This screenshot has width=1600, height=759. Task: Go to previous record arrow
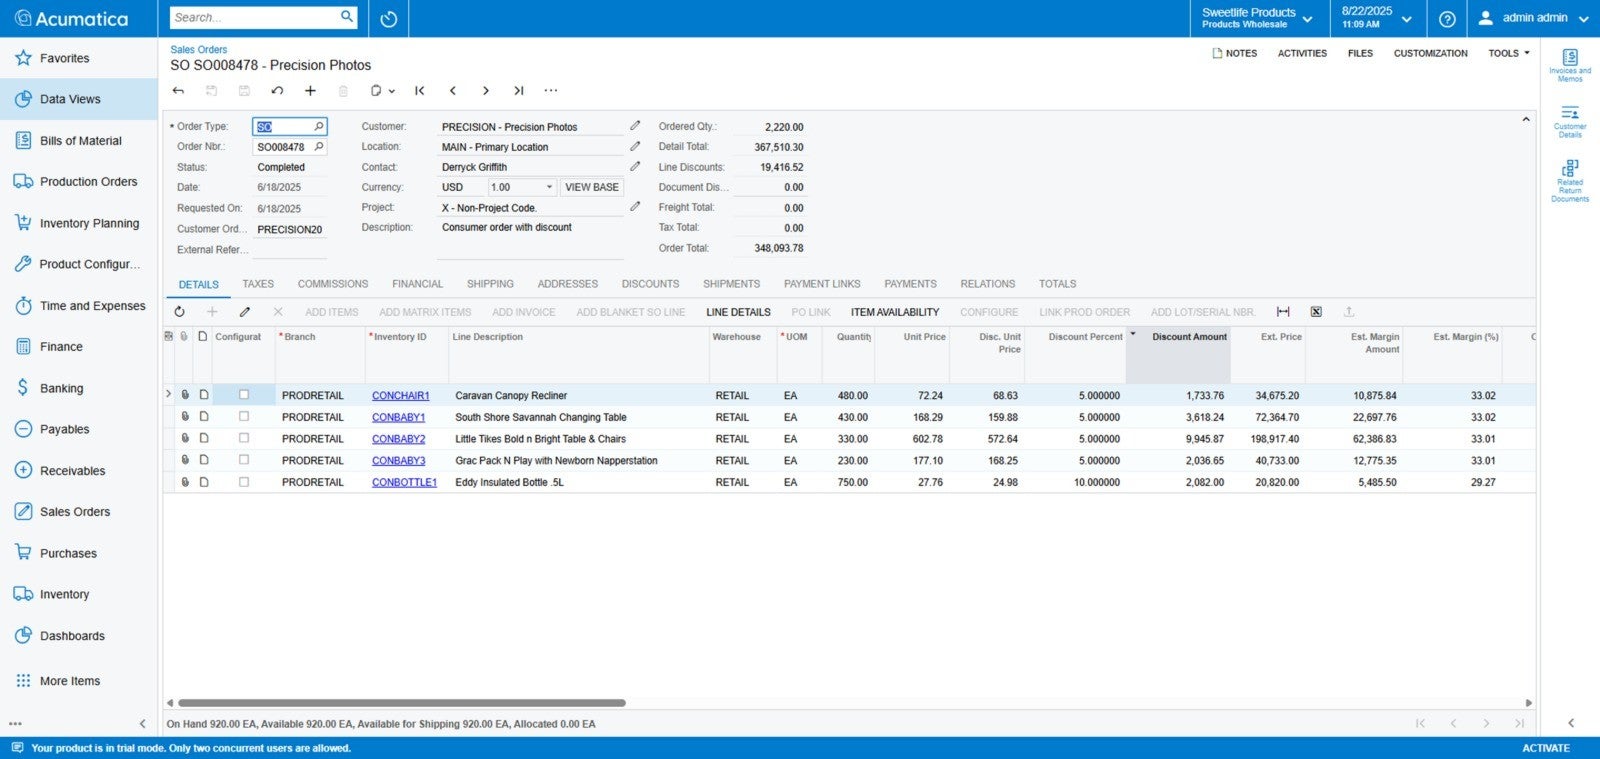(x=453, y=91)
